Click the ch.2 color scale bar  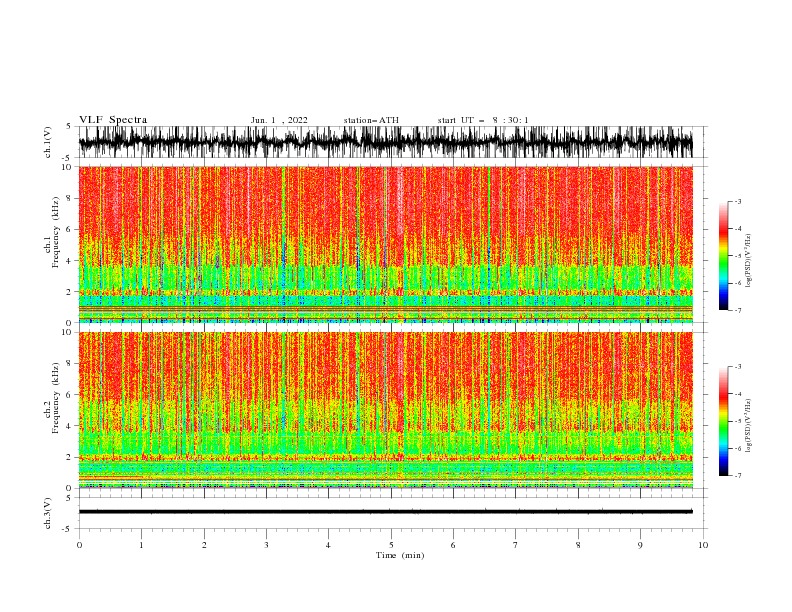(x=723, y=421)
